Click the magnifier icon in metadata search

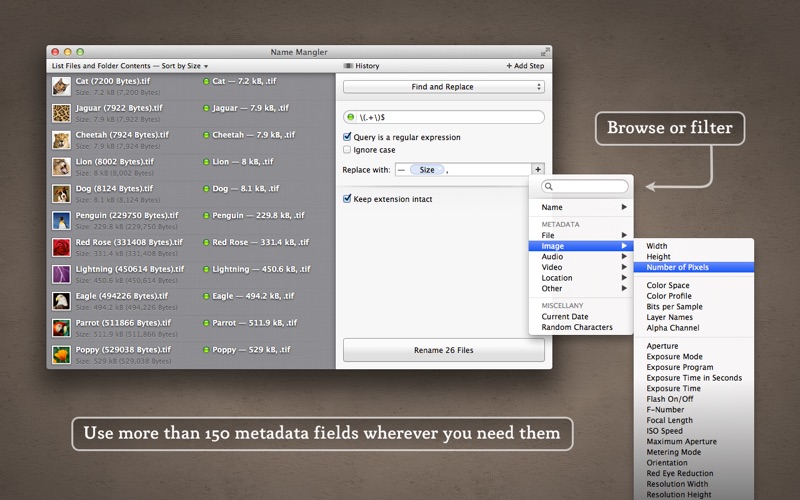549,187
